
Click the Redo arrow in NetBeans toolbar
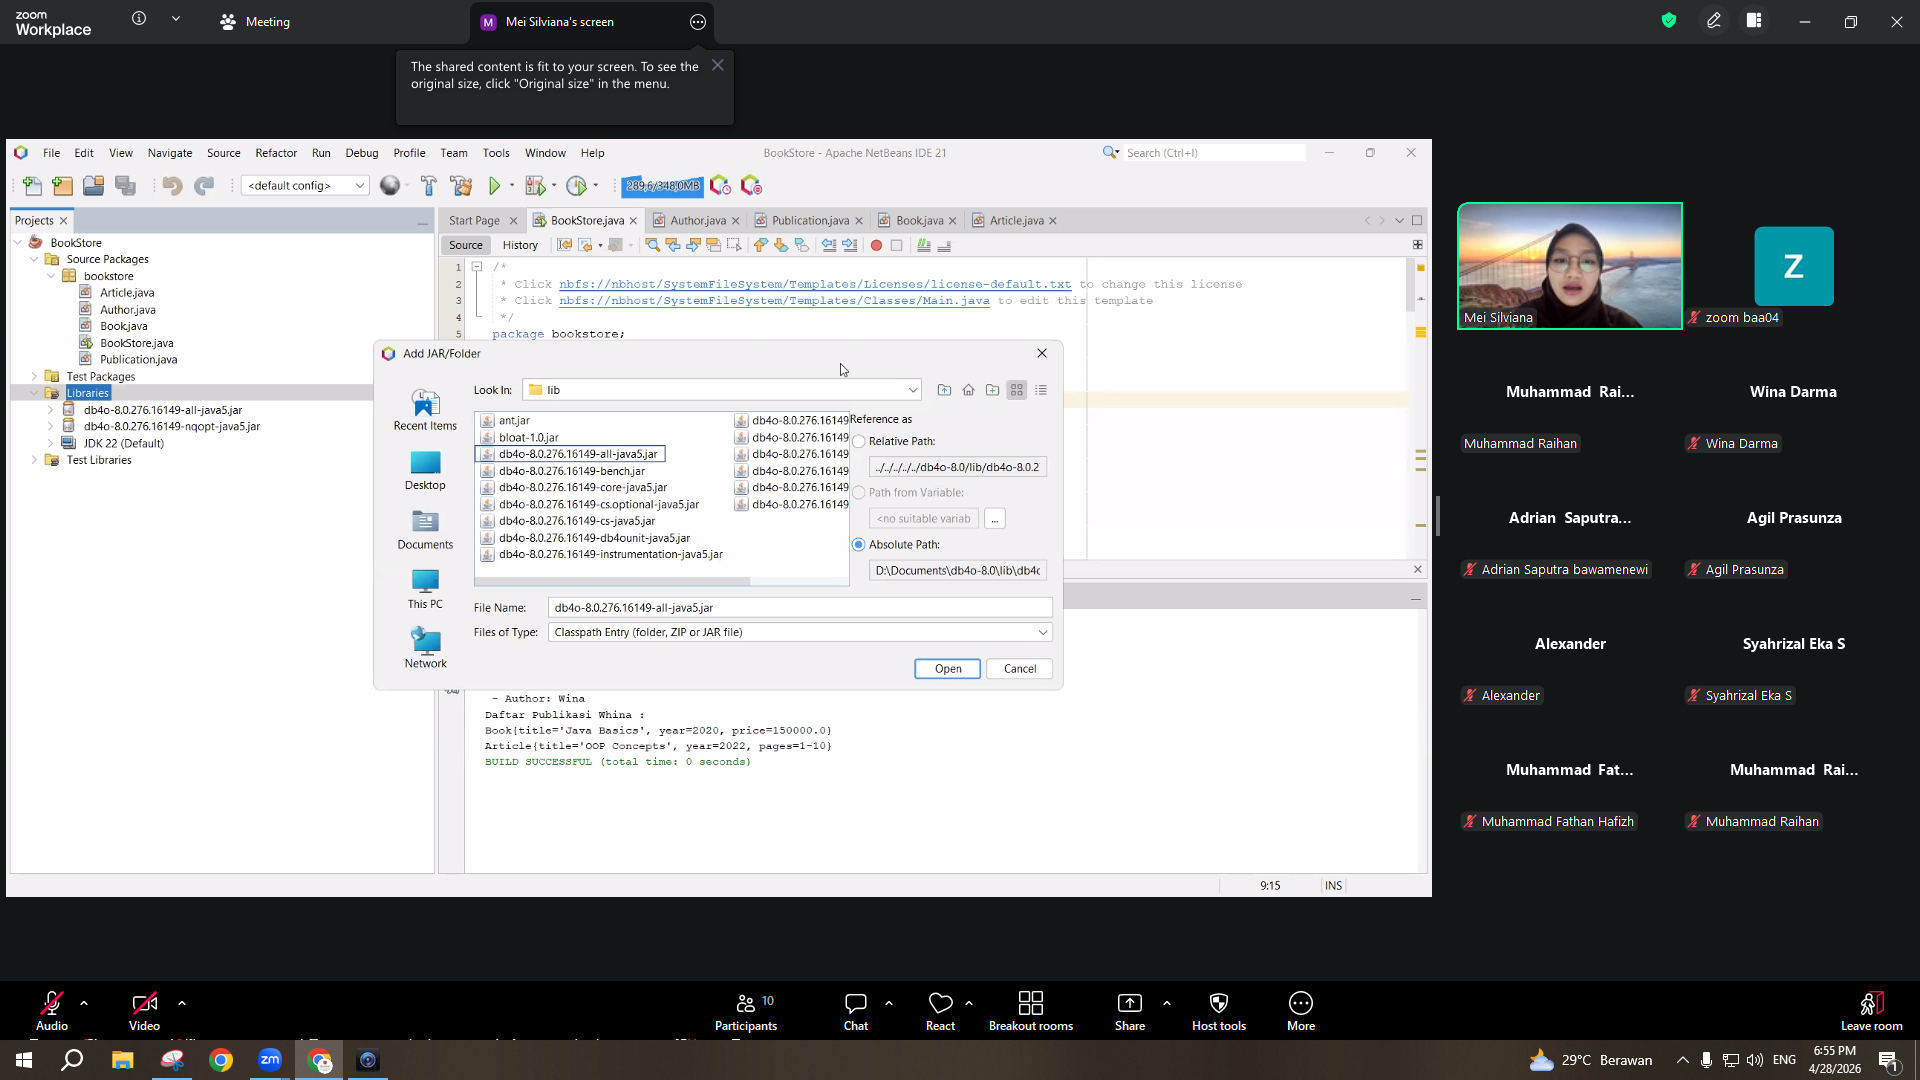(204, 186)
